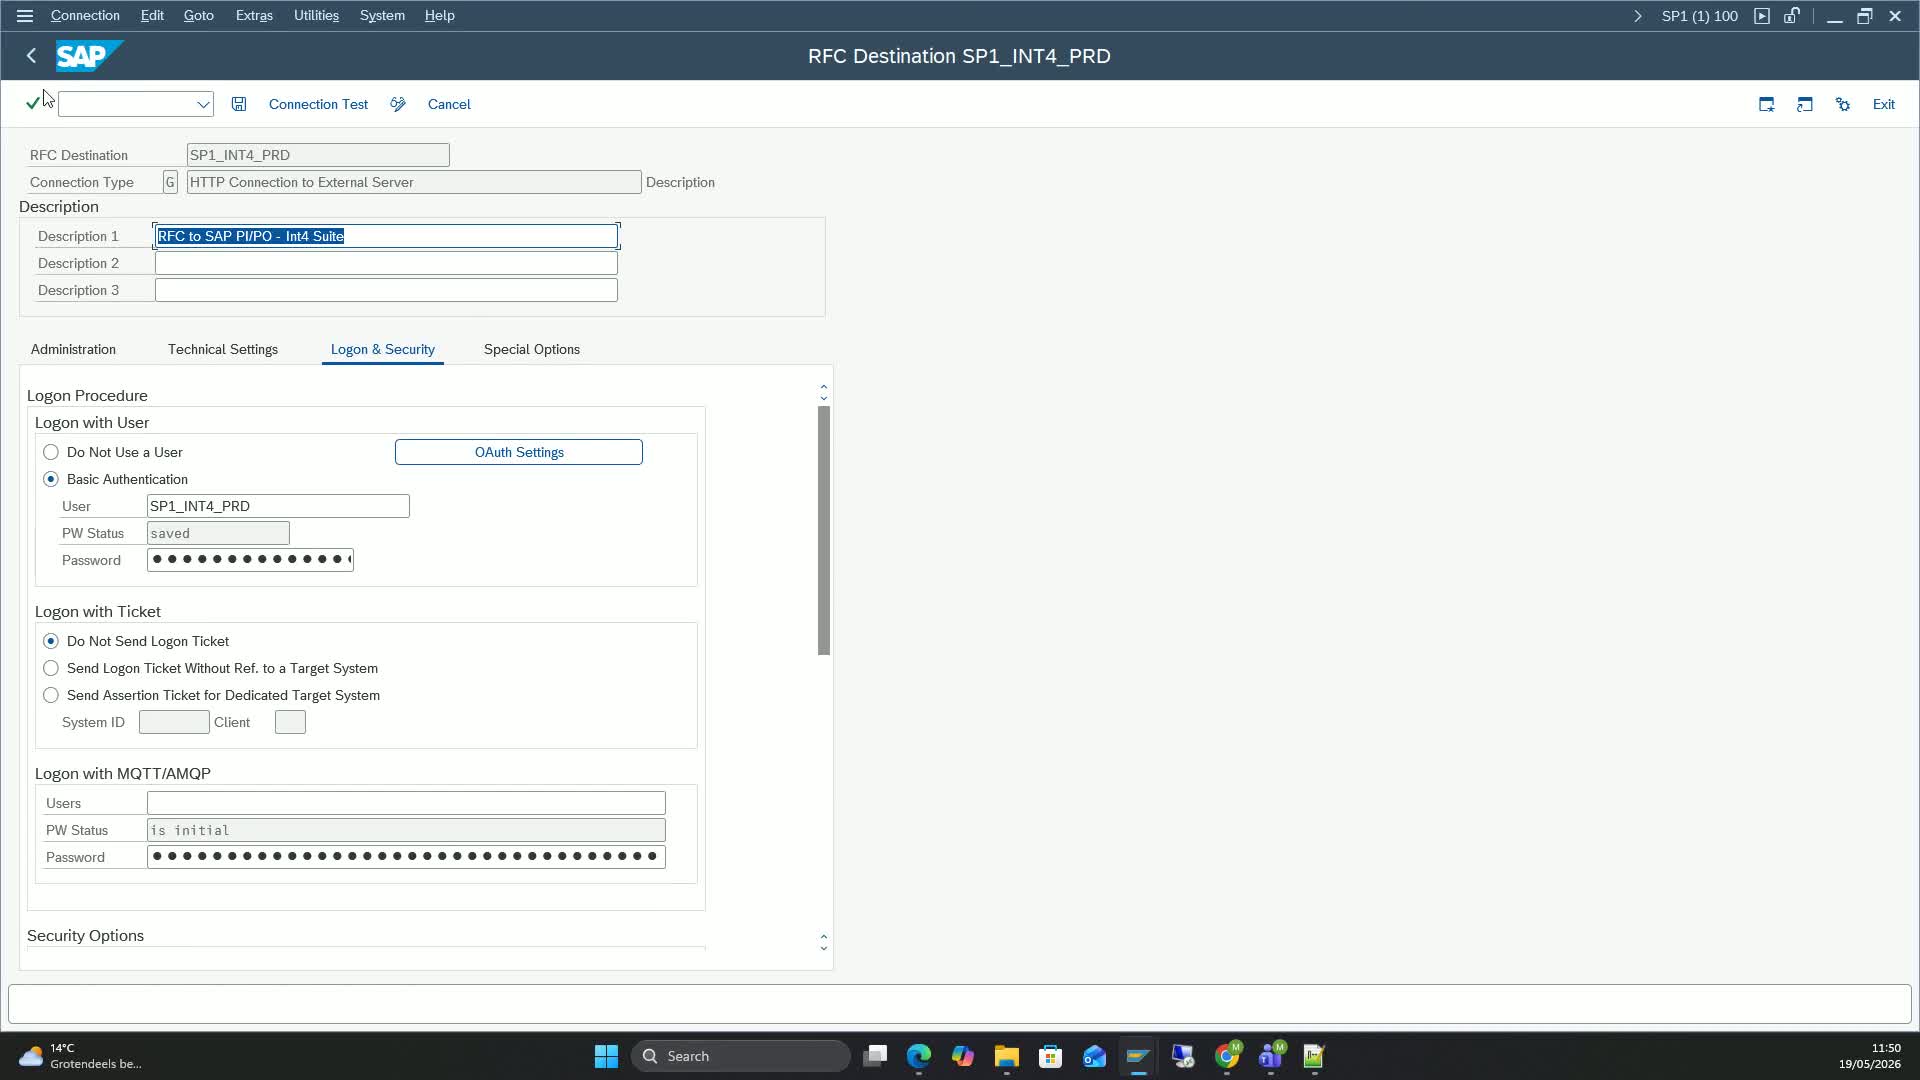
Task: Select the Basic Authentication radio button
Action: click(51, 479)
